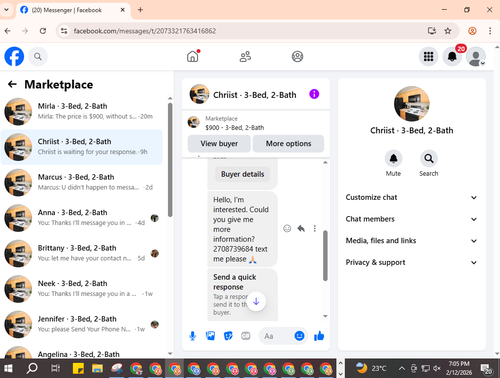Jump to latest message with down arrow
The width and height of the screenshot is (500, 378).
[x=256, y=301]
